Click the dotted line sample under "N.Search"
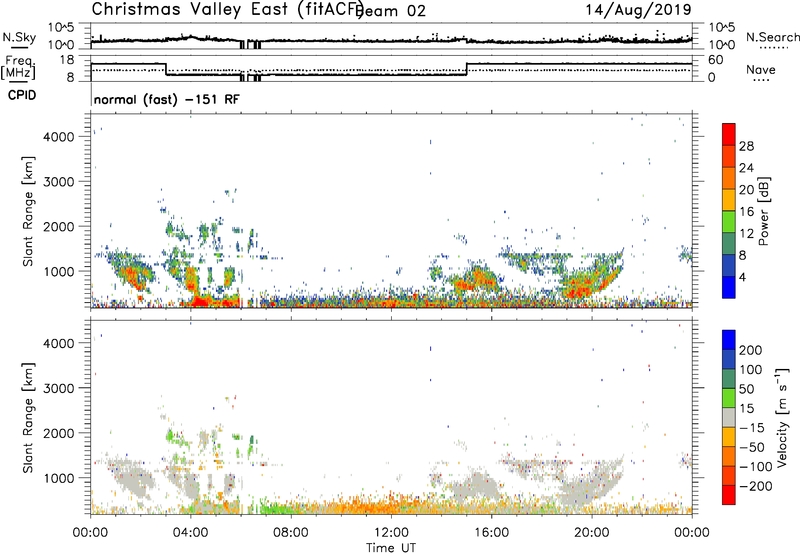The image size is (800, 554). [x=774, y=48]
